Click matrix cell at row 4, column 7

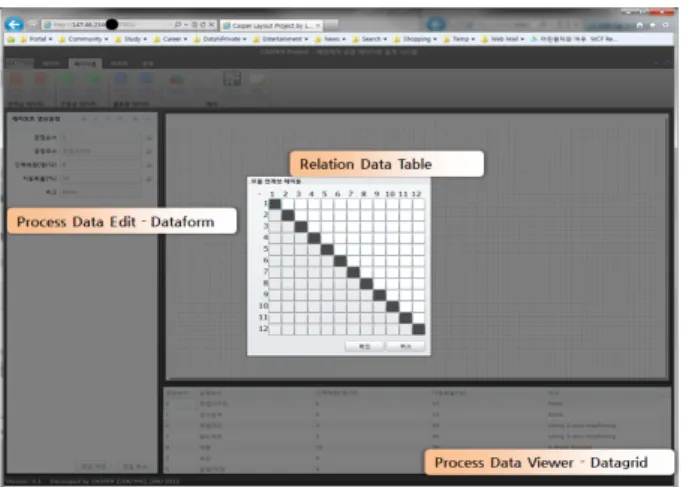[353, 238]
